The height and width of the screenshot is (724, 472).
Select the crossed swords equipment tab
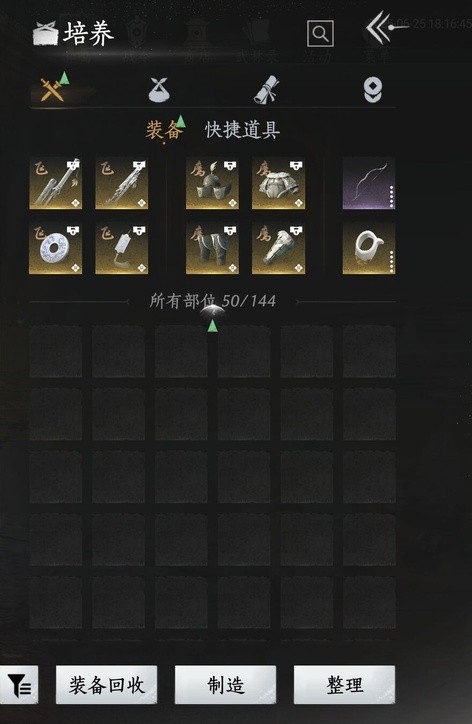(53, 89)
